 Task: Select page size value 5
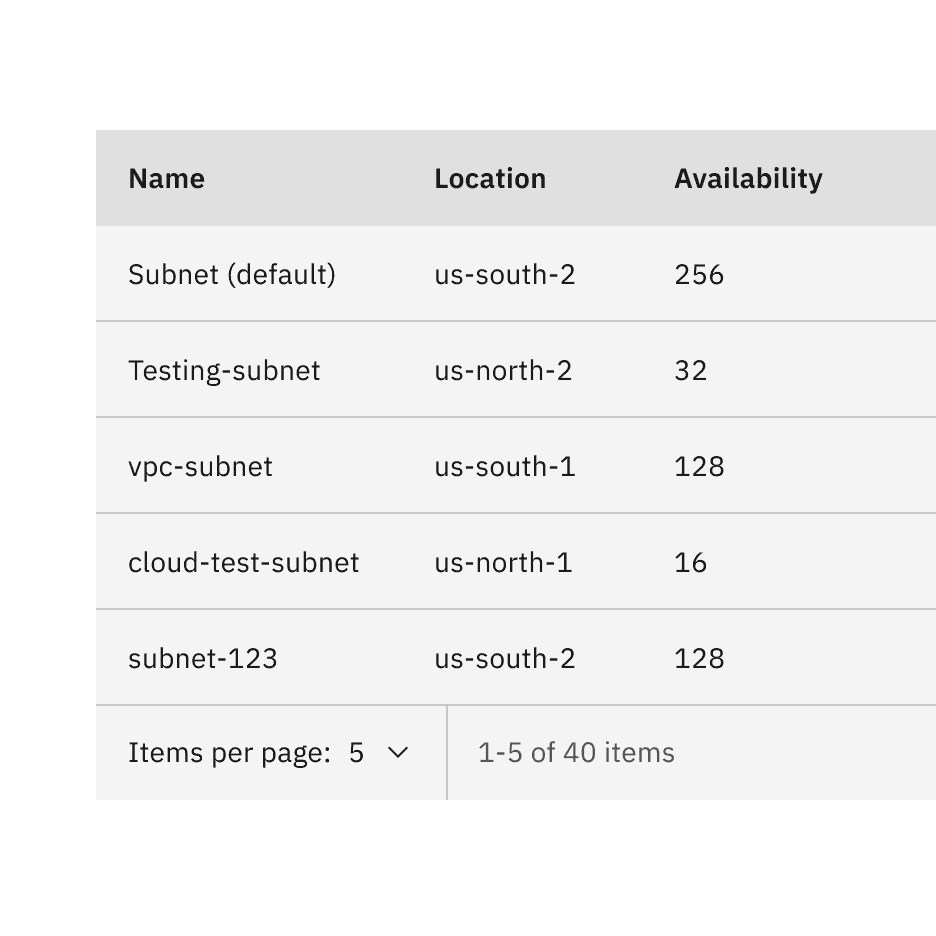coord(356,752)
